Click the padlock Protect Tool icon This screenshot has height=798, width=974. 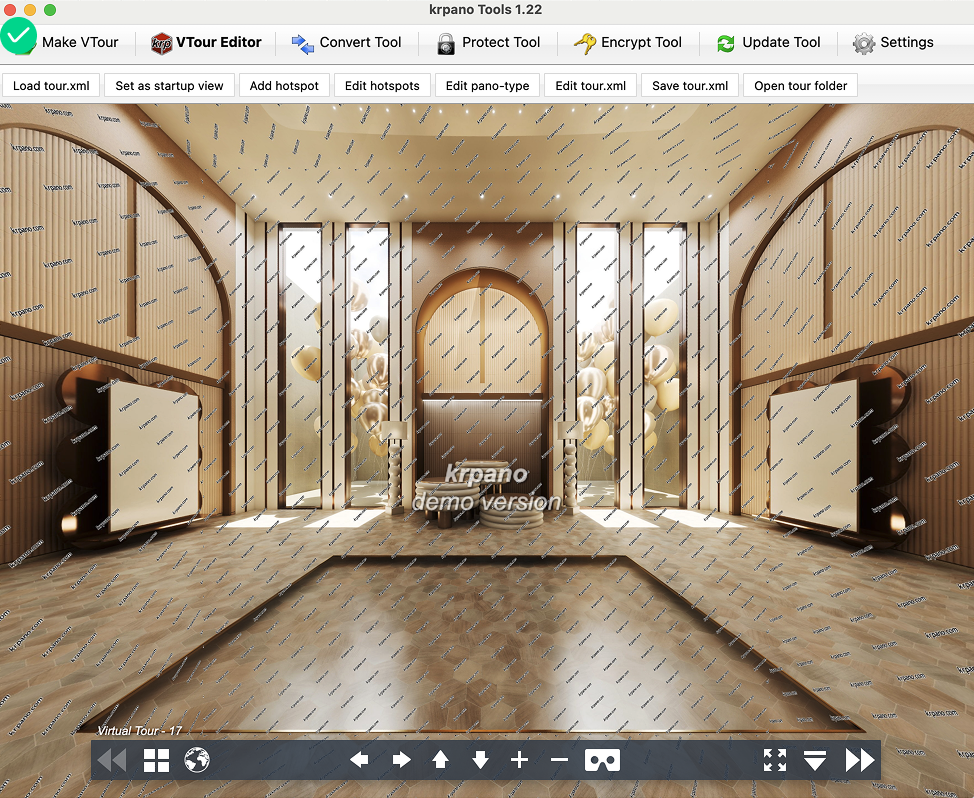coord(445,44)
